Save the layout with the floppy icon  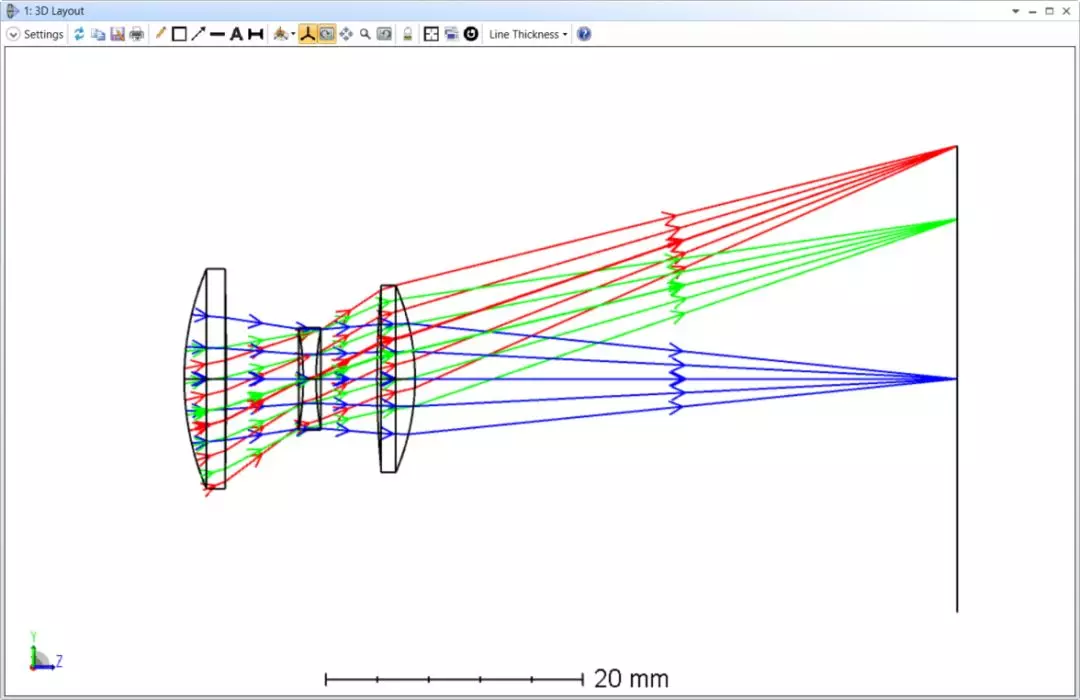pyautogui.click(x=117, y=34)
